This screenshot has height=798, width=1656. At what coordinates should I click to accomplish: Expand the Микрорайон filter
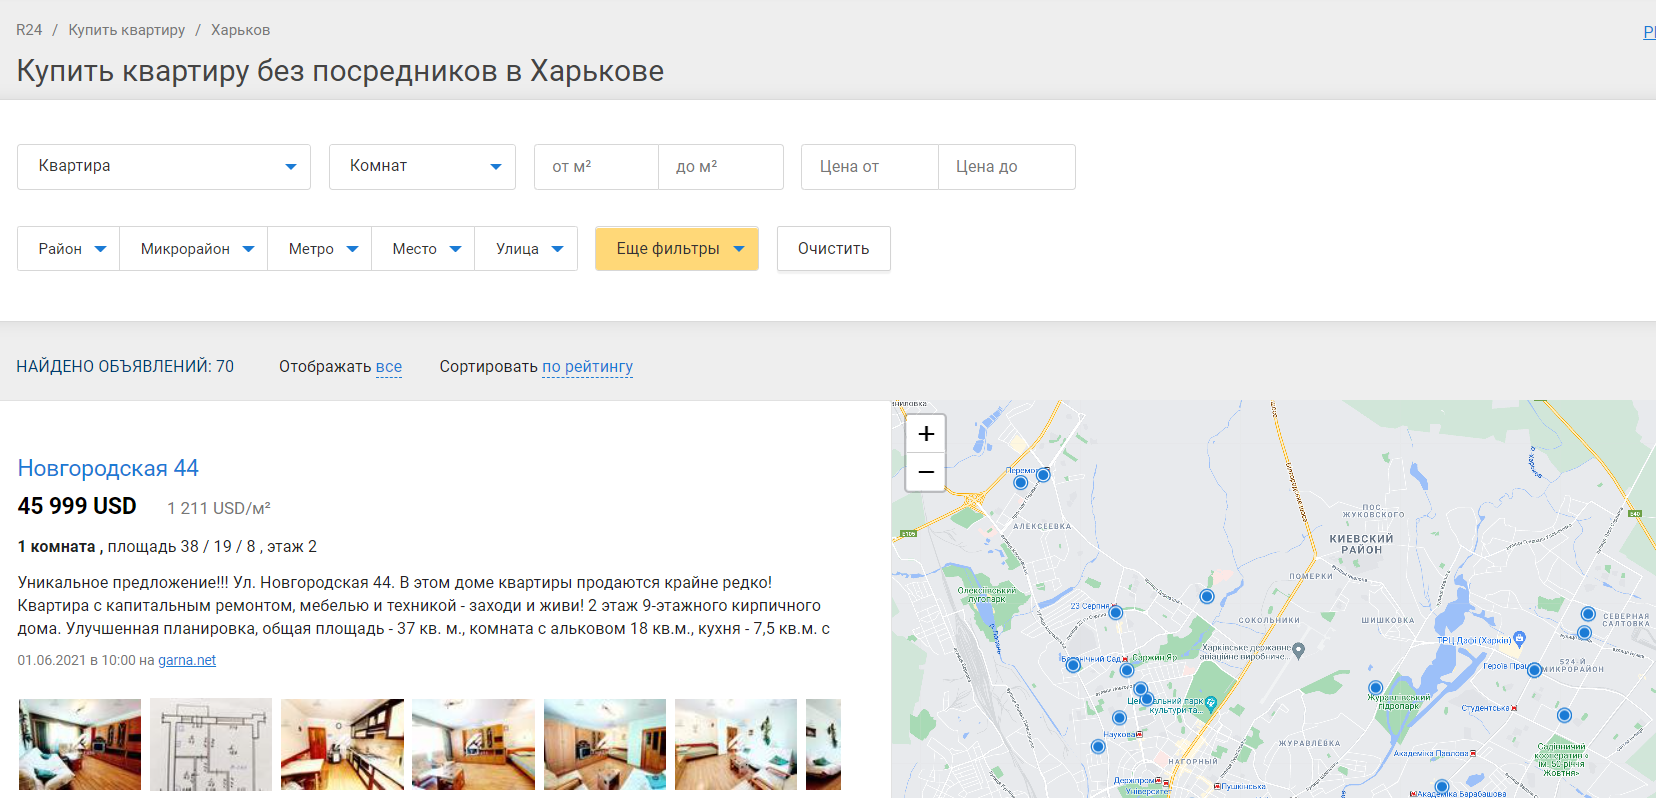194,249
